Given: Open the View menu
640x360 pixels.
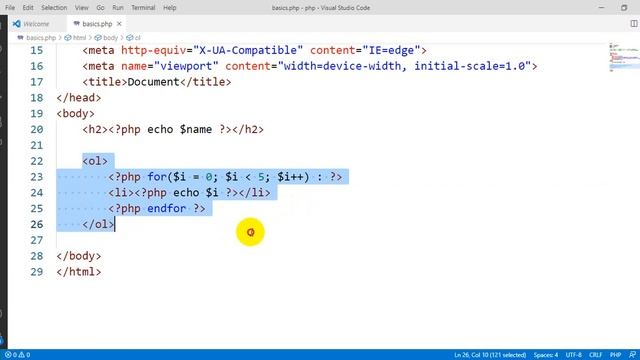Looking at the screenshot, I should 81,7.
